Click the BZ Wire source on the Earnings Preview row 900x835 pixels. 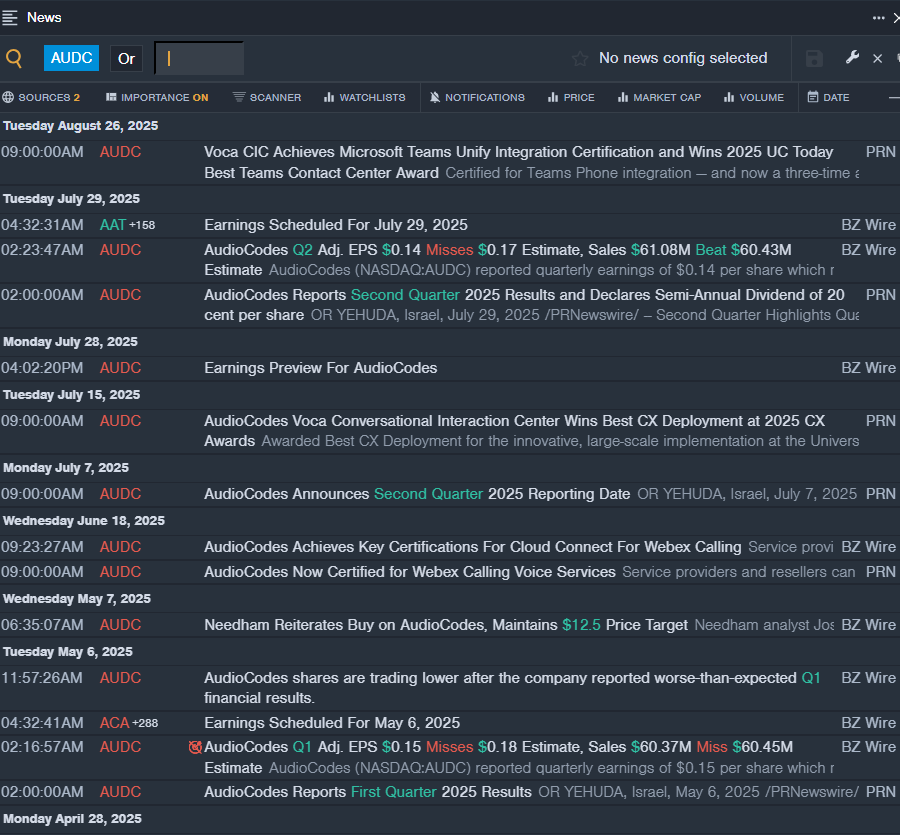pyautogui.click(x=868, y=368)
